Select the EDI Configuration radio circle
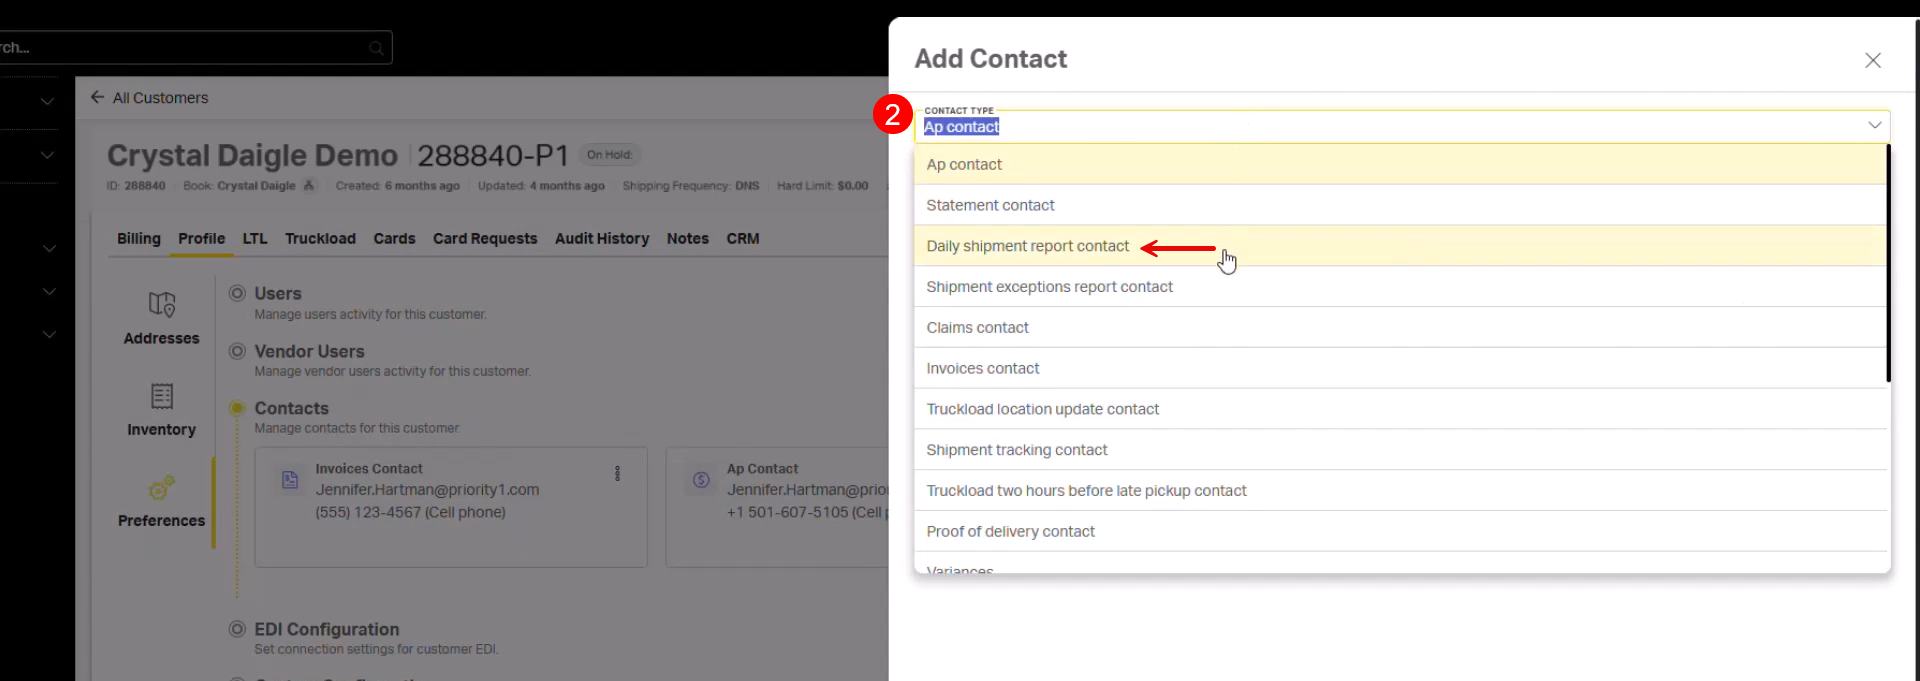 237,629
